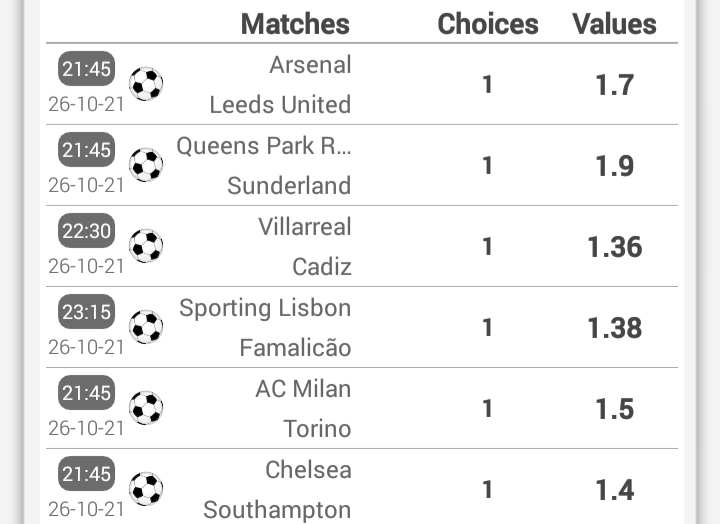Click the 1.36 odds value

pos(615,247)
